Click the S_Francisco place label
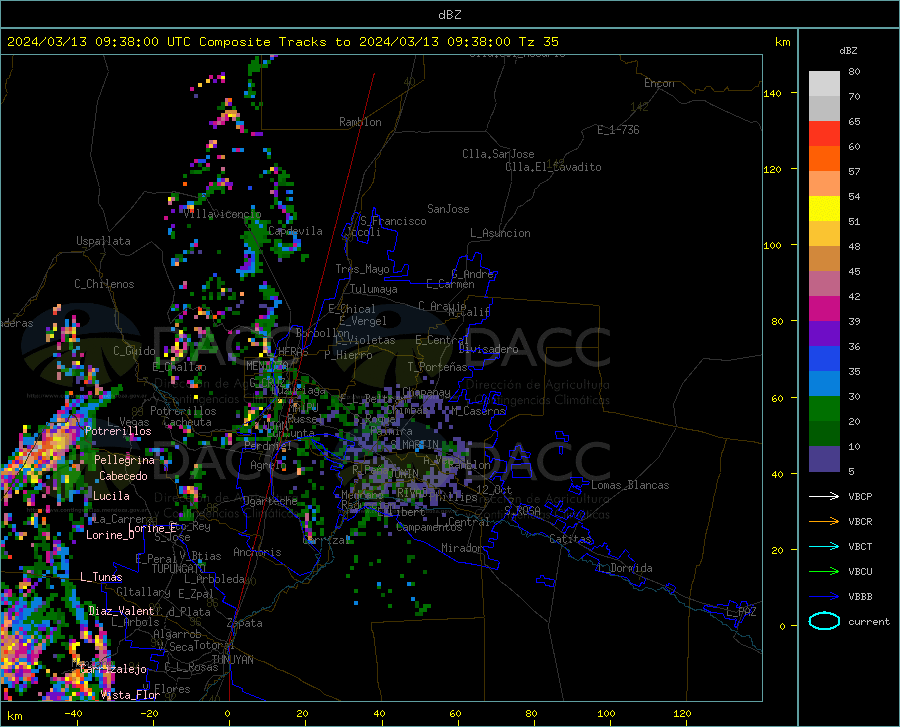900x727 pixels. pos(393,221)
